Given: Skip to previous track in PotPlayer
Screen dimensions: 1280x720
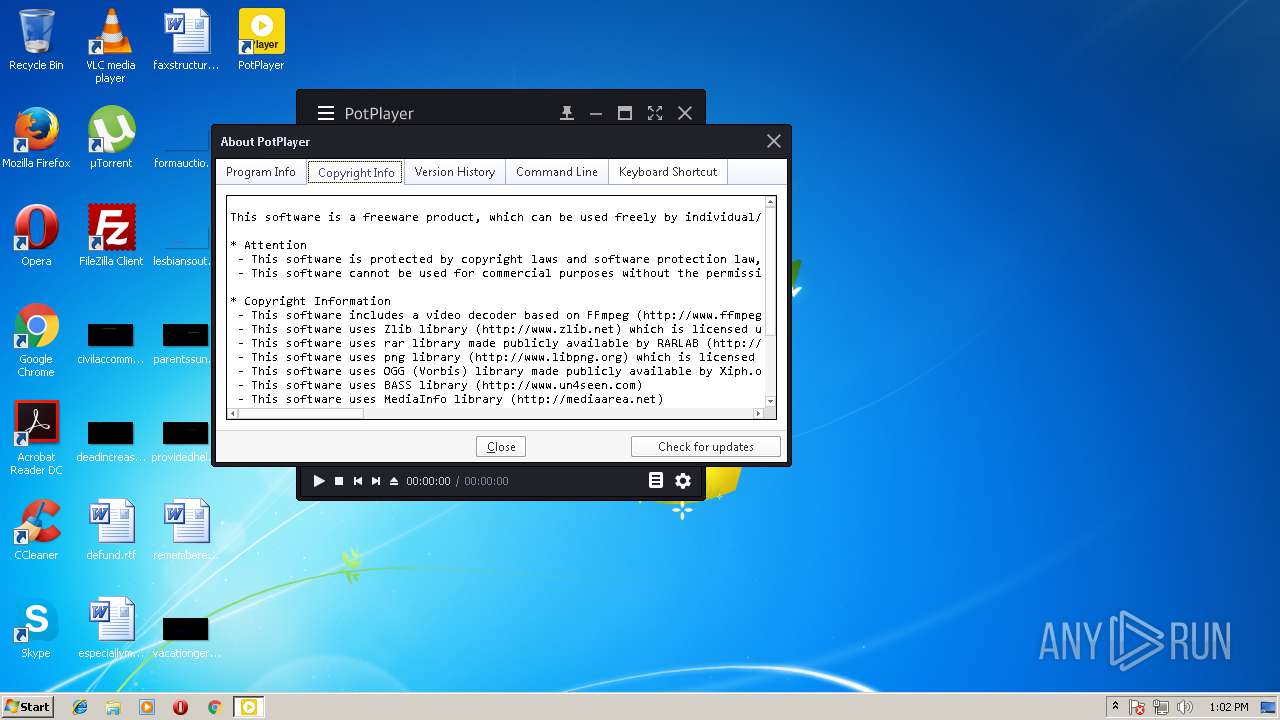Looking at the screenshot, I should 358,481.
